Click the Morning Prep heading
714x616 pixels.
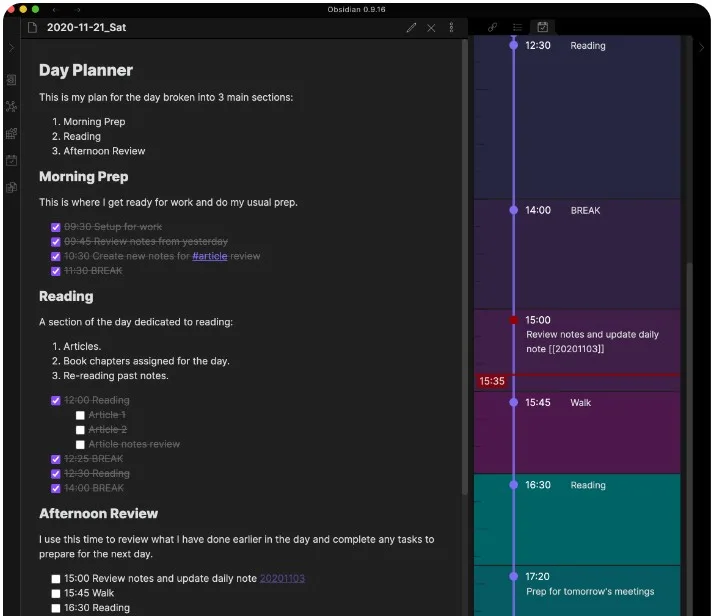tap(83, 177)
